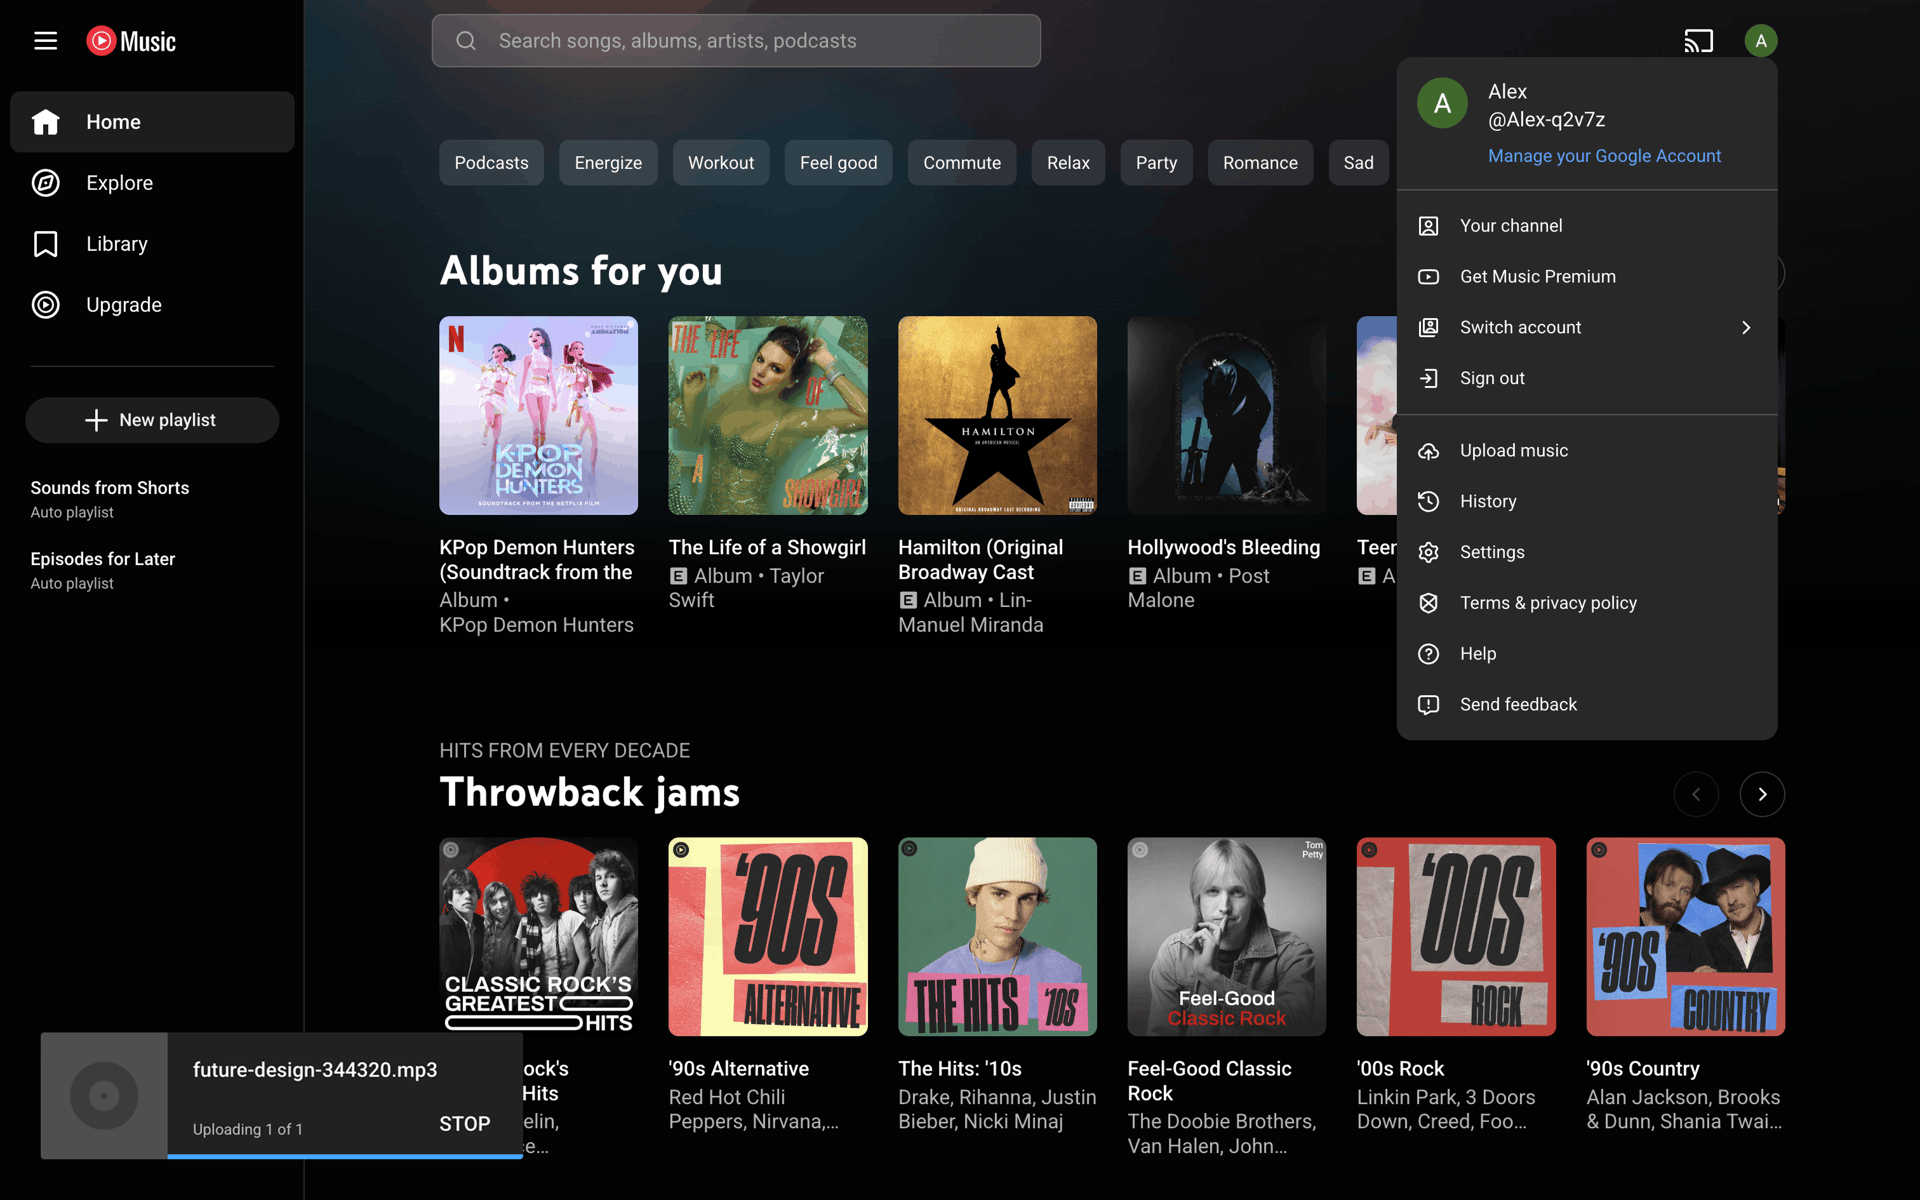Viewport: 1920px width, 1200px height.
Task: Expand the Switch account submenu chevron
Action: pos(1746,328)
